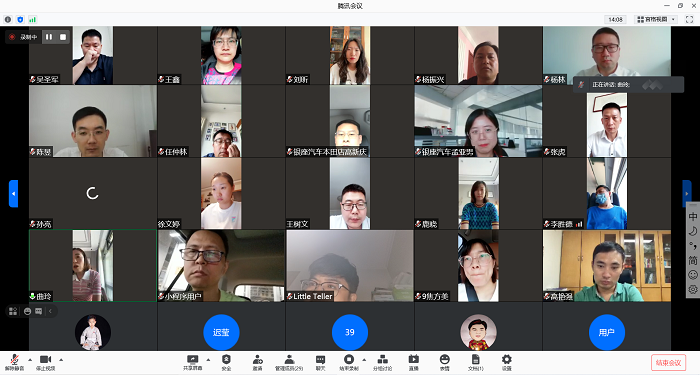Select the 王鑫 video tile
The width and height of the screenshot is (700, 375).
221,55
